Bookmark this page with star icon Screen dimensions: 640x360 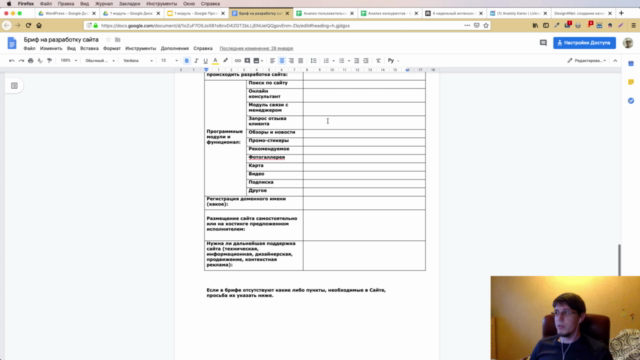tap(486, 25)
